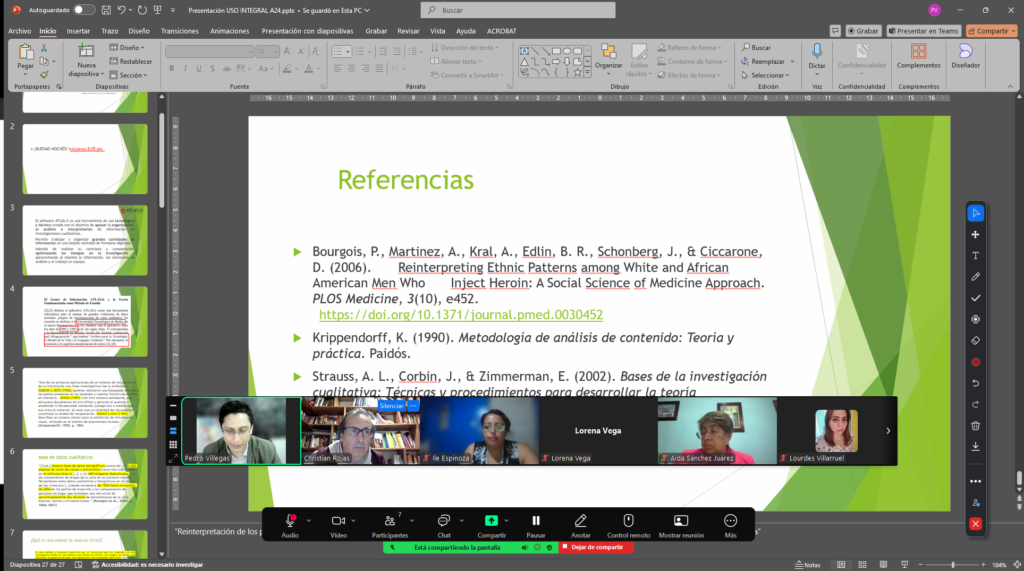Screen dimensions: 1024x571
Task: Open the font name combo box
Action: (210, 51)
